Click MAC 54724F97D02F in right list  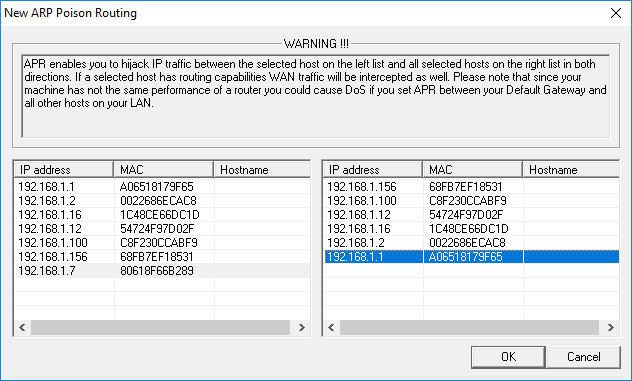point(466,214)
